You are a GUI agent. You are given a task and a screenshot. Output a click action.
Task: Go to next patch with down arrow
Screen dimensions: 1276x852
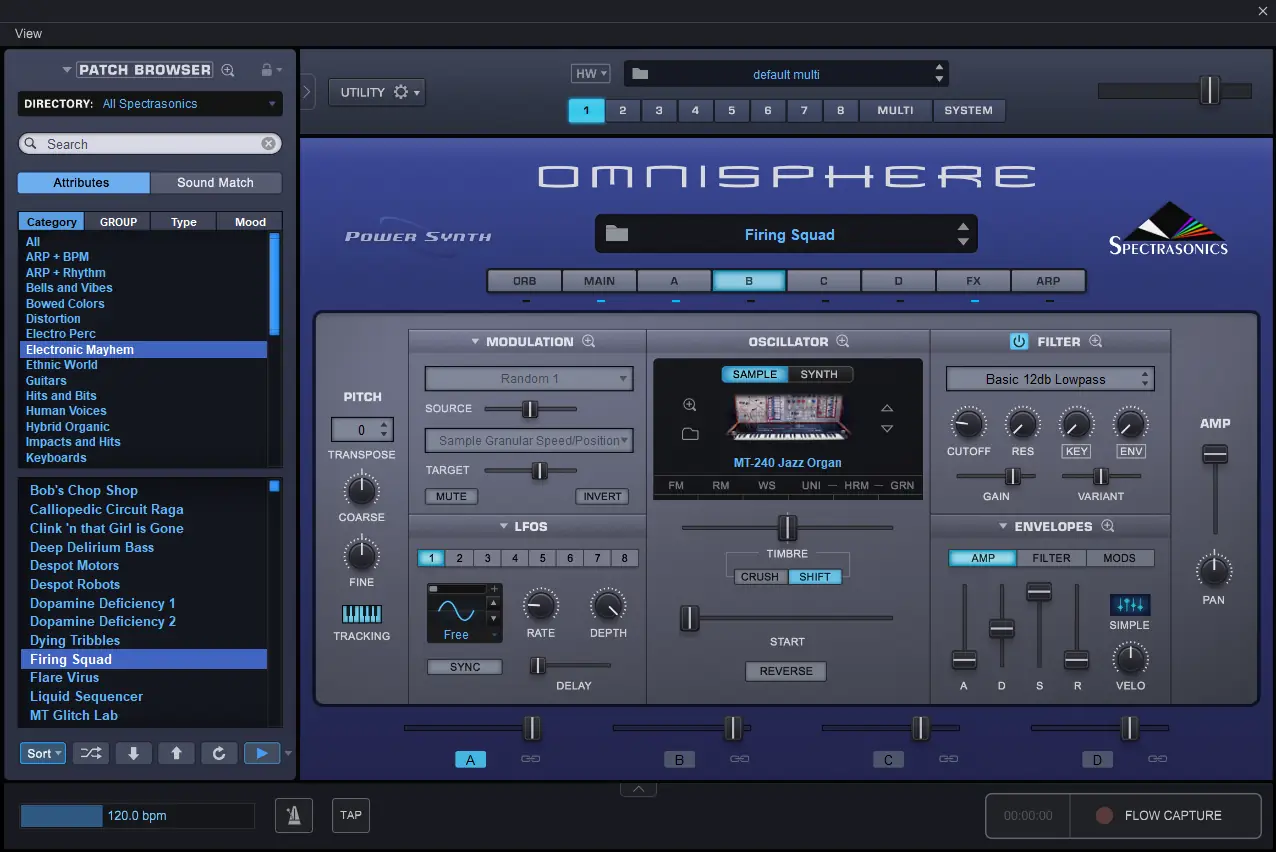pyautogui.click(x=134, y=753)
